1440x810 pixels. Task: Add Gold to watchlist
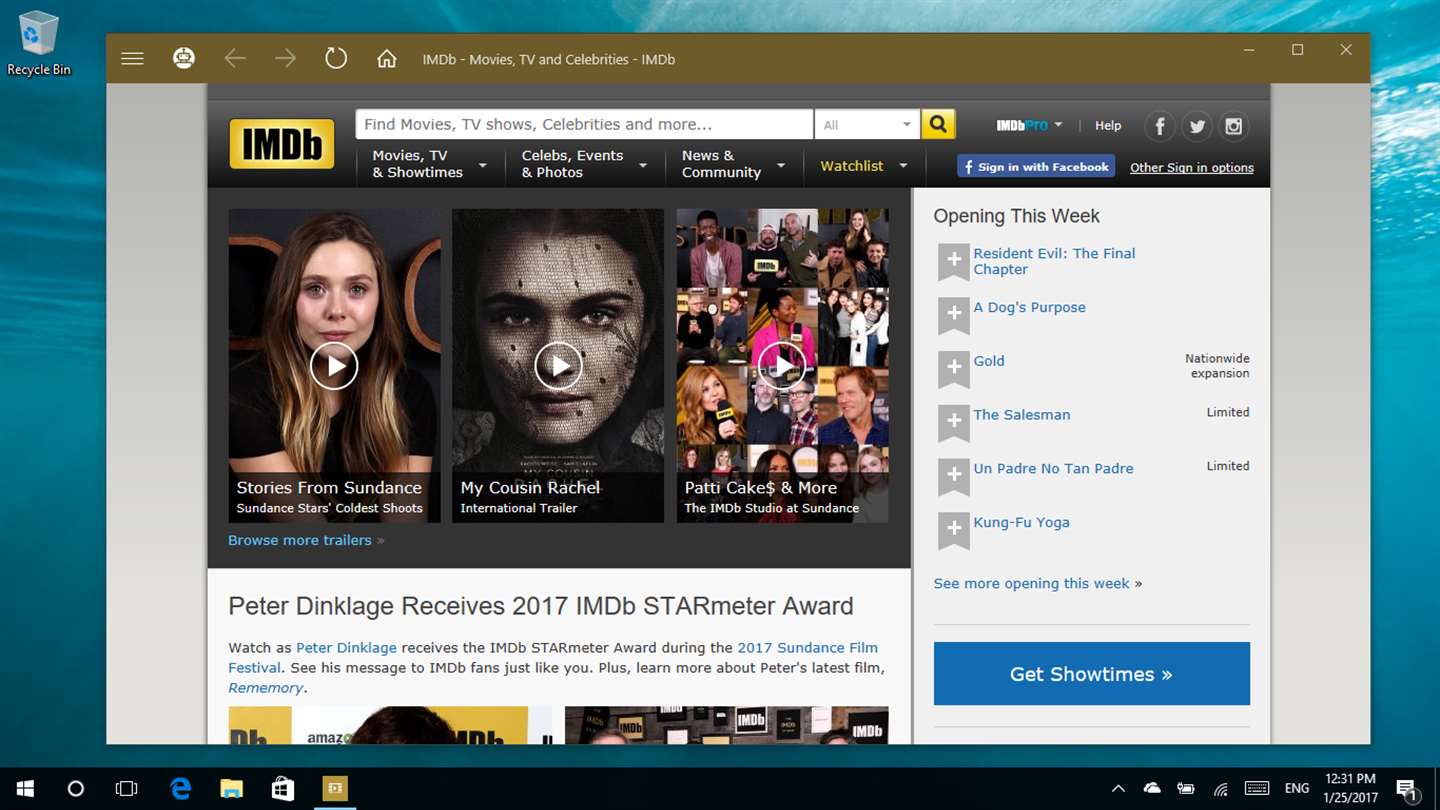tap(954, 370)
